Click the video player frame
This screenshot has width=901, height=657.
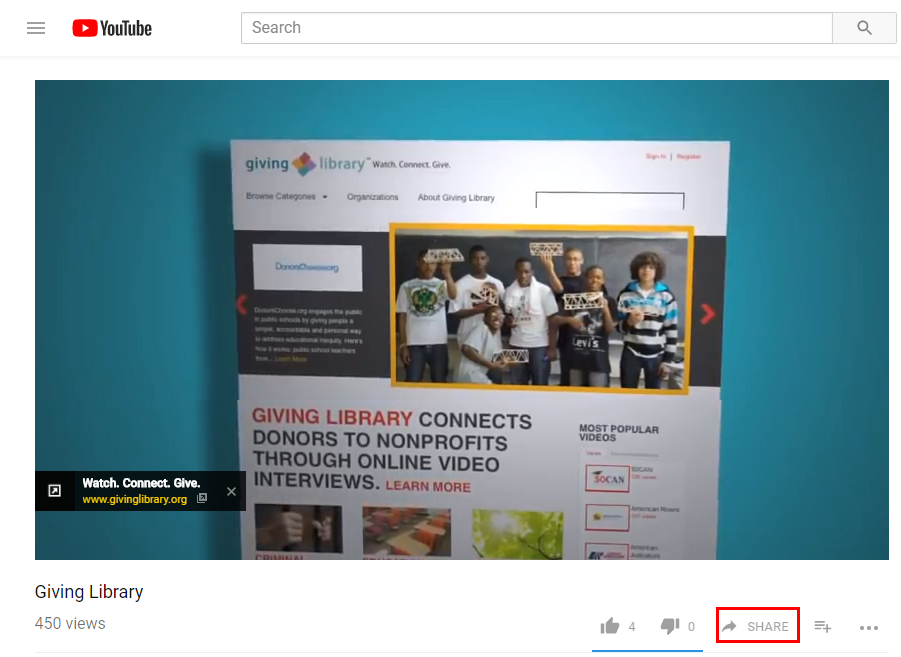(x=461, y=320)
